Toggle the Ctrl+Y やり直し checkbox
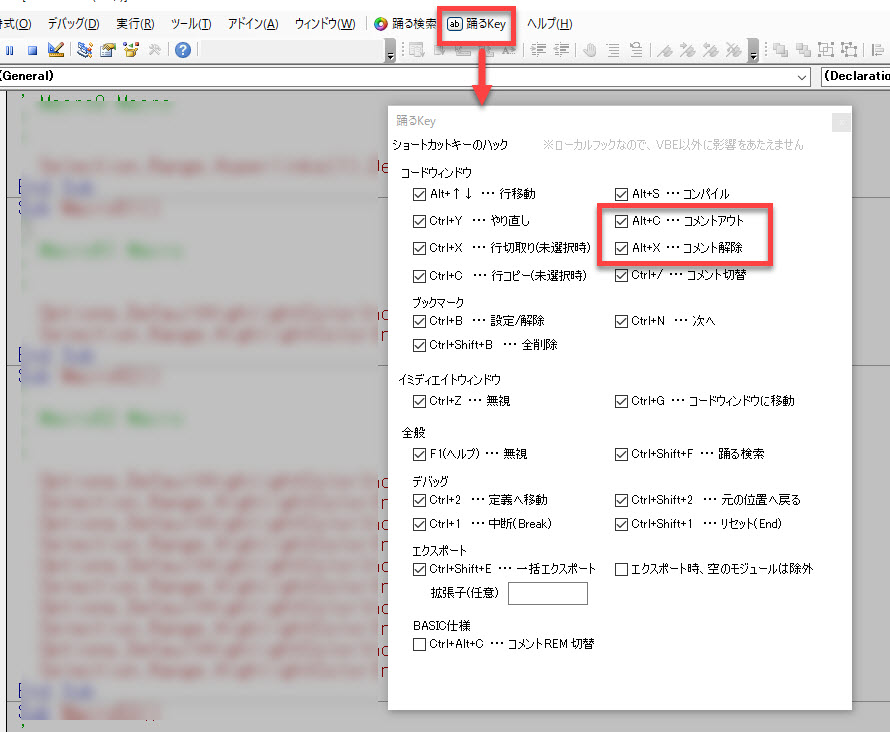 [x=419, y=220]
